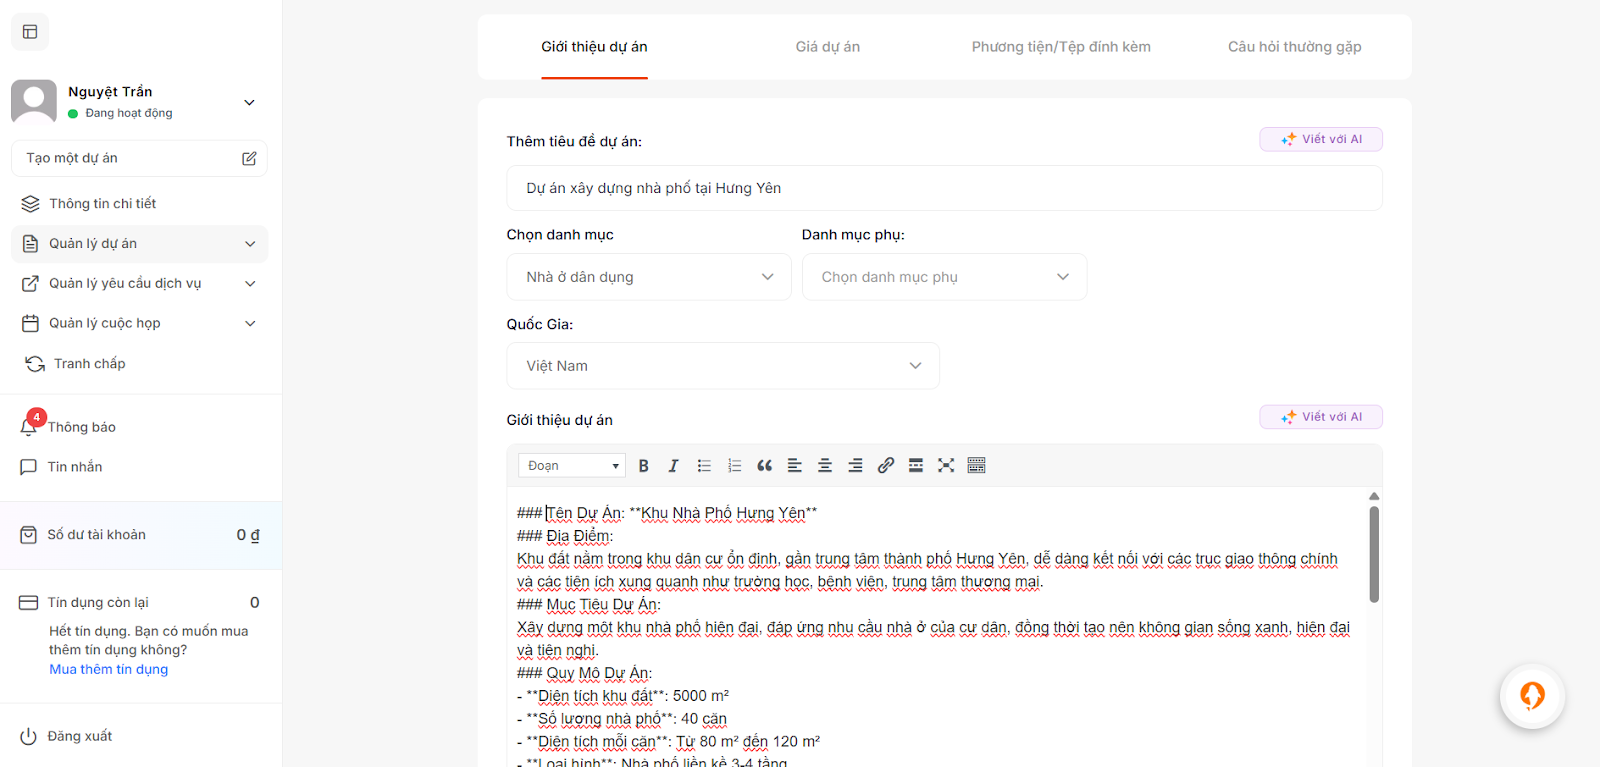This screenshot has width=1600, height=767.
Task: Open the Nhà ở dân dụng category dropdown
Action: [x=649, y=277]
